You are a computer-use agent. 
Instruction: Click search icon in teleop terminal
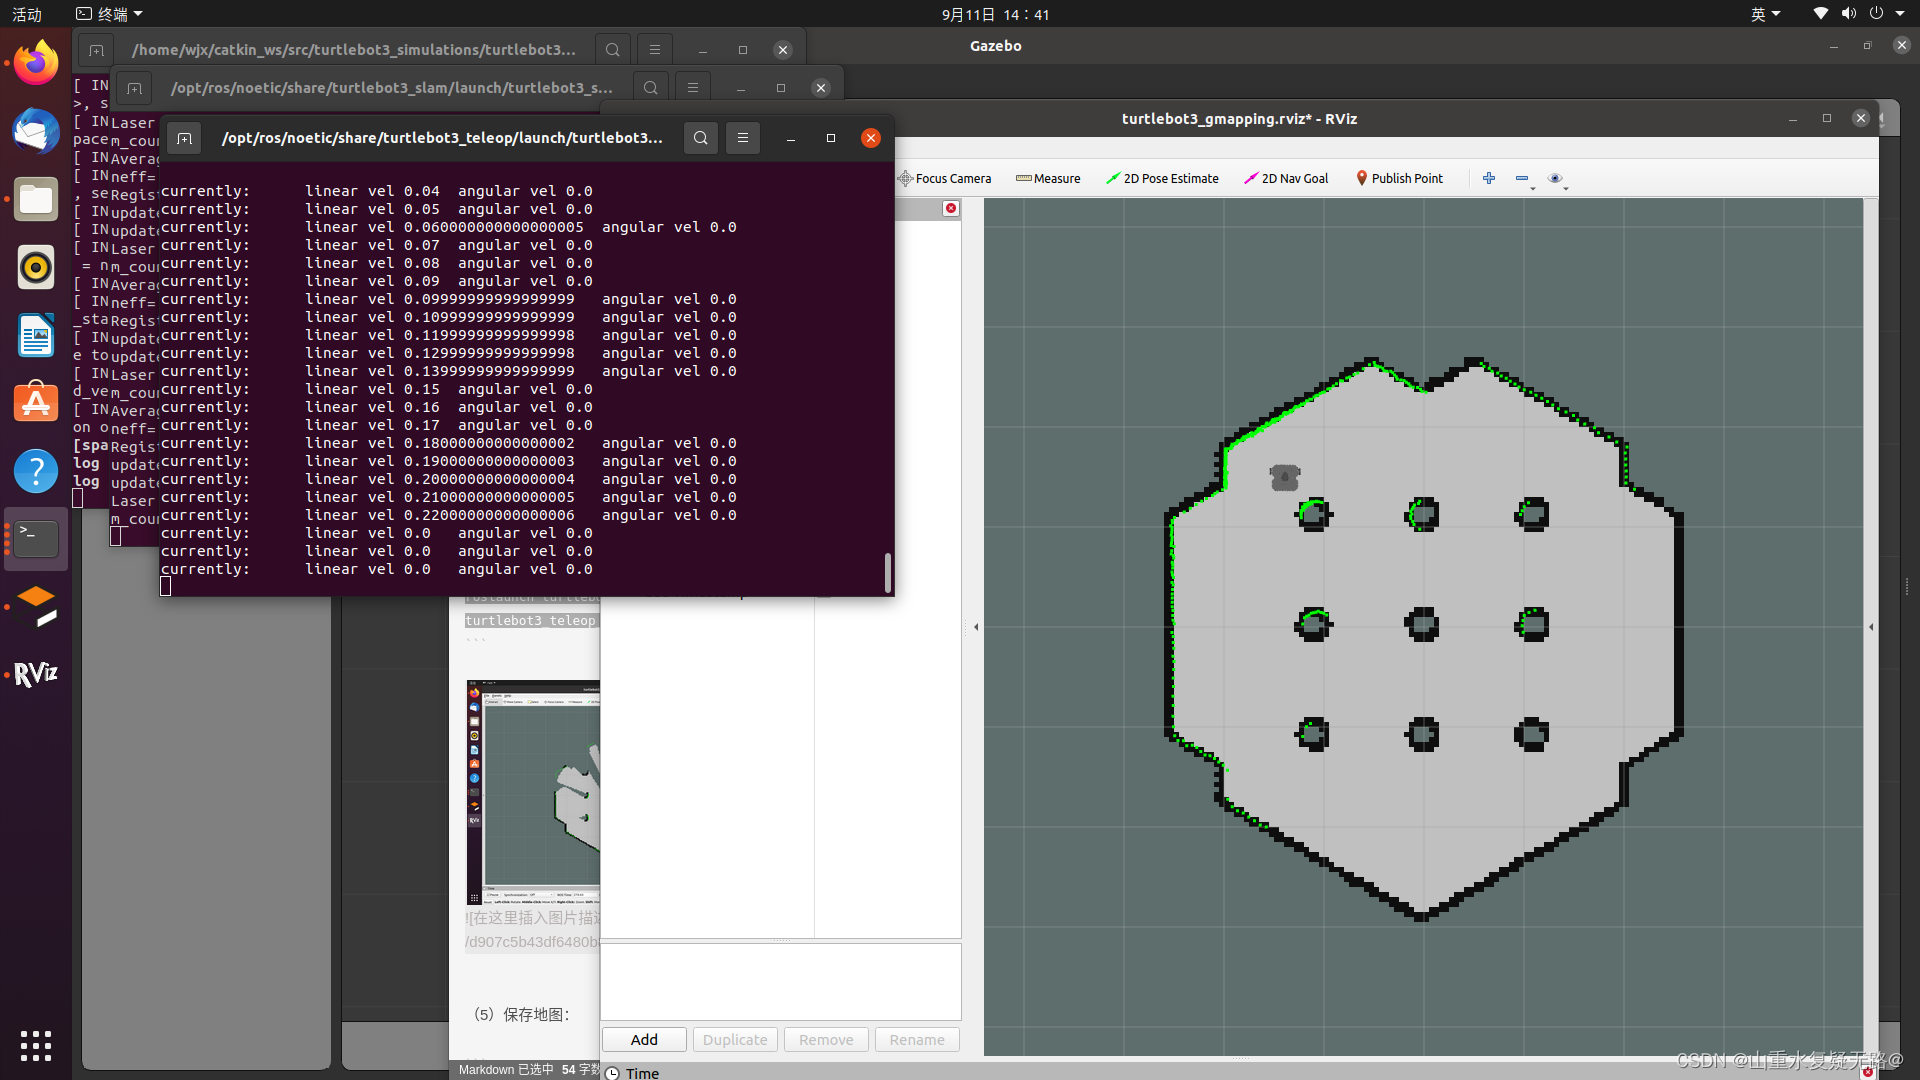pyautogui.click(x=701, y=138)
